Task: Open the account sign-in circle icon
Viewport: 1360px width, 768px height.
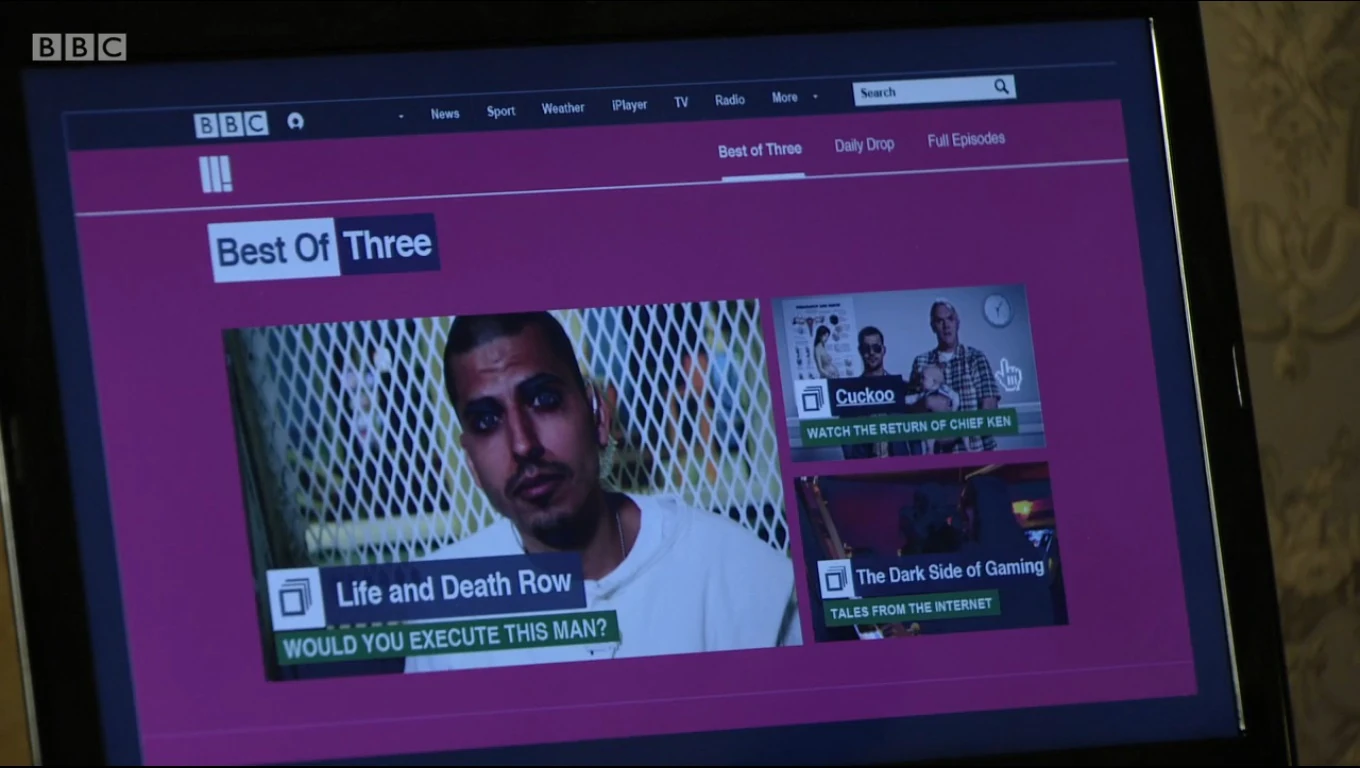Action: 295,121
